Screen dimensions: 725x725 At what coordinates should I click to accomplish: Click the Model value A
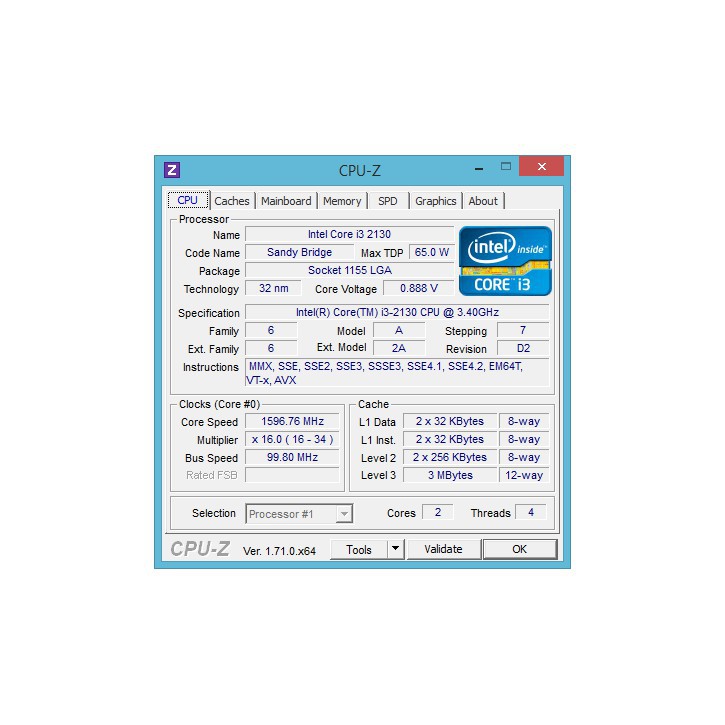pos(399,330)
